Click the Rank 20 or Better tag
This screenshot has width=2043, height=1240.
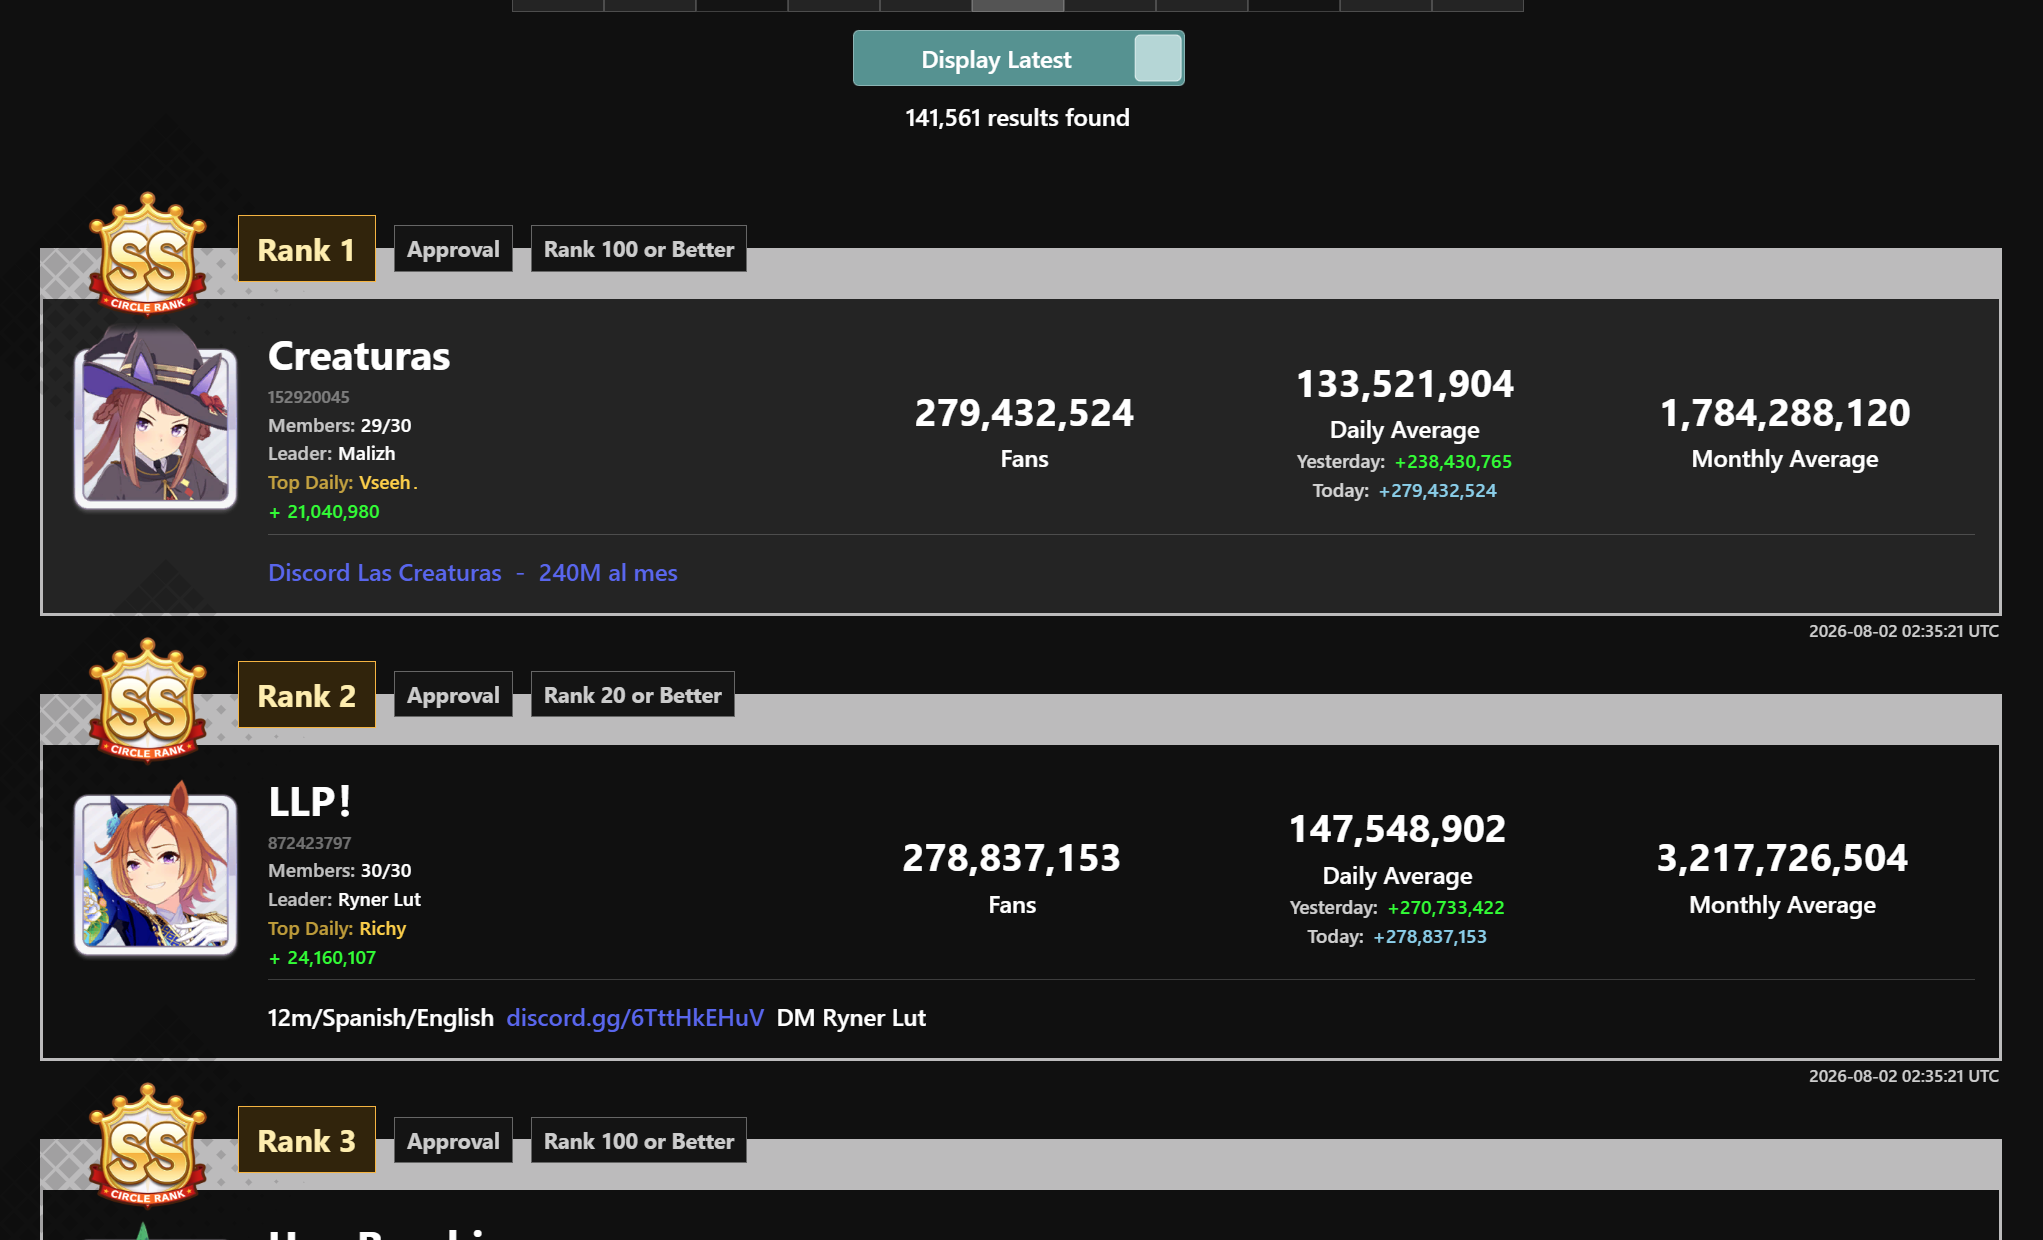pos(633,695)
